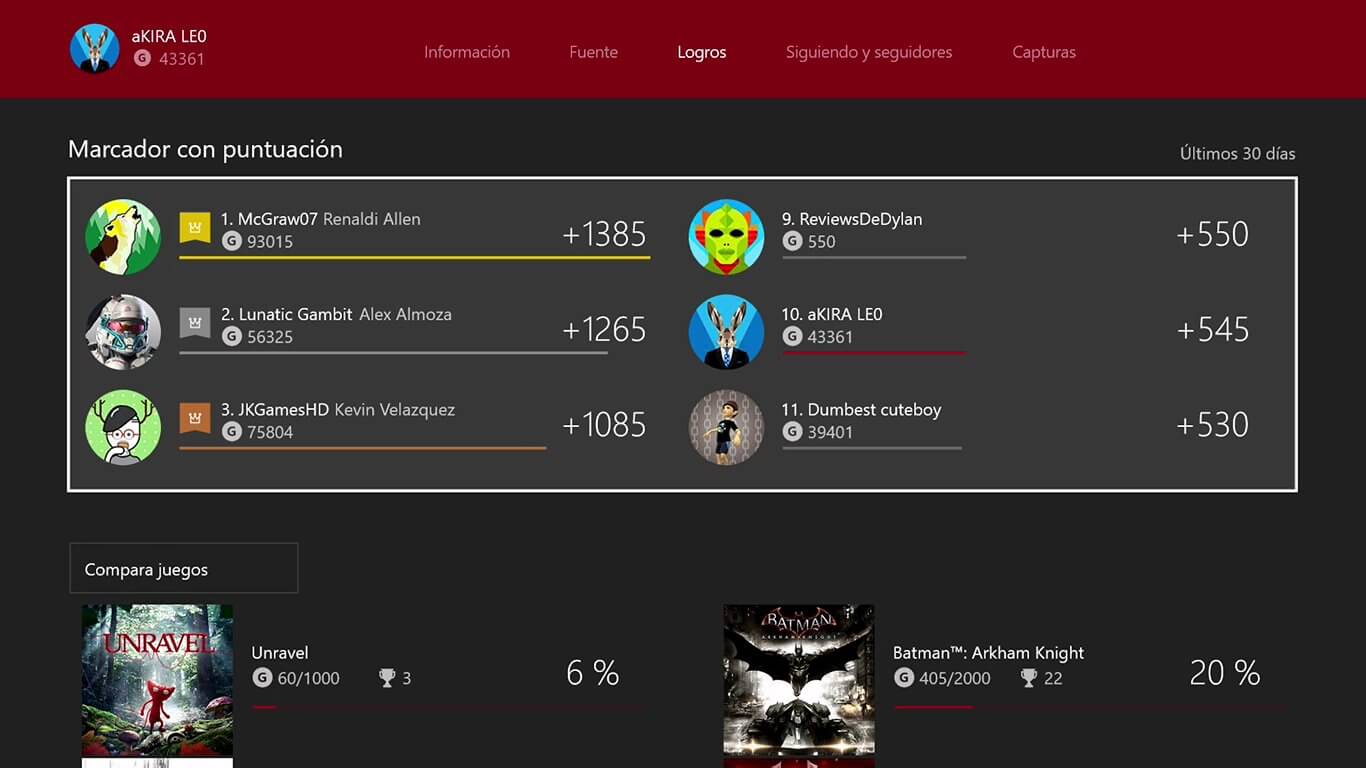
Task: Open aKIRA LE0's rabbit avatar in leaderboard
Action: pyautogui.click(x=726, y=332)
